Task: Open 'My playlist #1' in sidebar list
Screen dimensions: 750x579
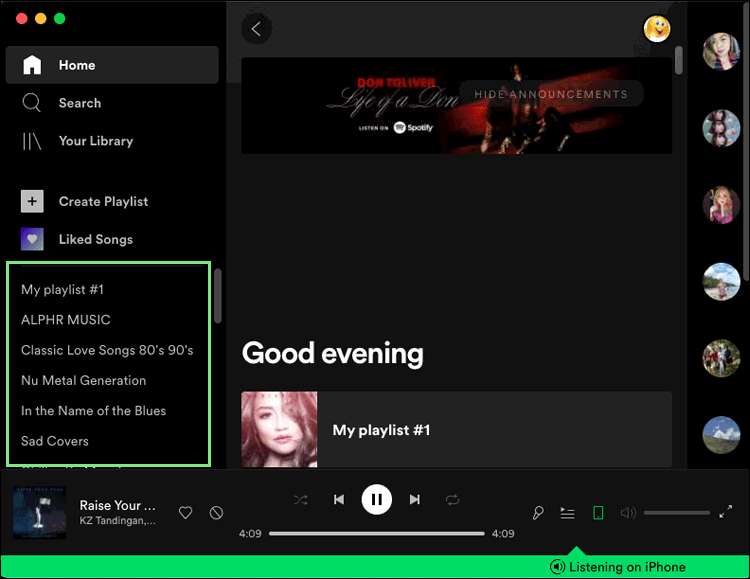Action: tap(62, 290)
